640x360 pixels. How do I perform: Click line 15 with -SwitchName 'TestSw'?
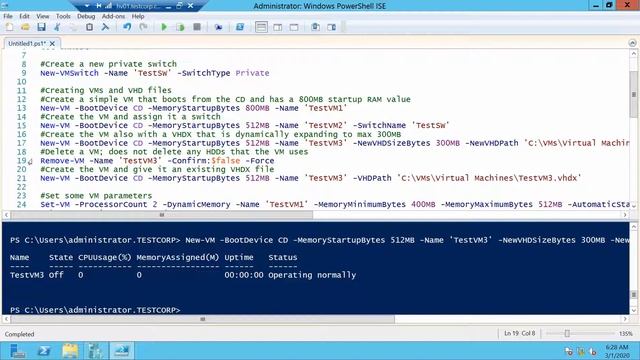(245, 125)
